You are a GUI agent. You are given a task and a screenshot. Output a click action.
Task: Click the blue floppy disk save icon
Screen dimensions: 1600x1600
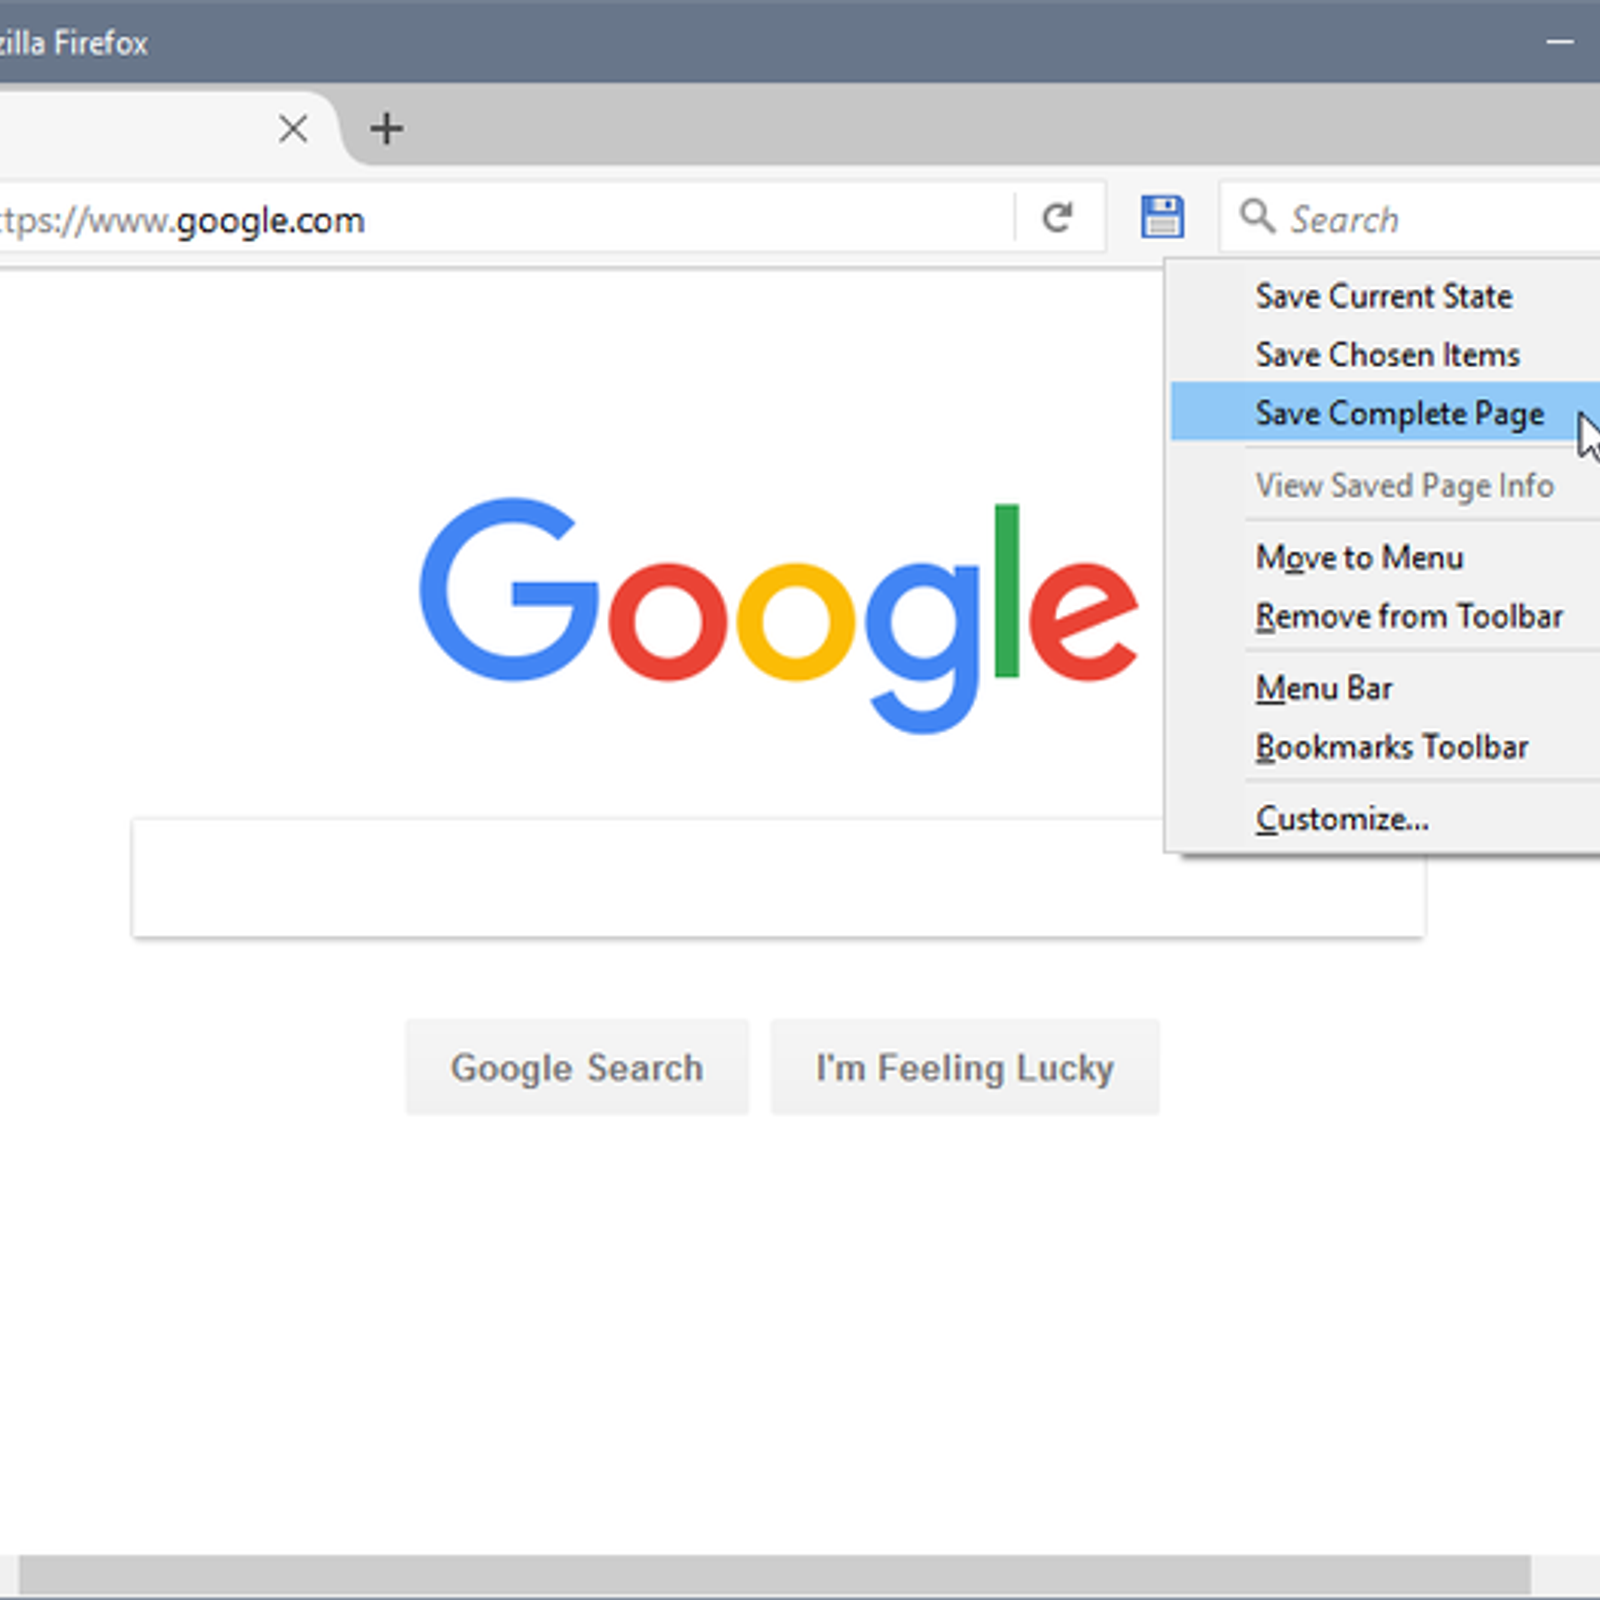pos(1162,217)
